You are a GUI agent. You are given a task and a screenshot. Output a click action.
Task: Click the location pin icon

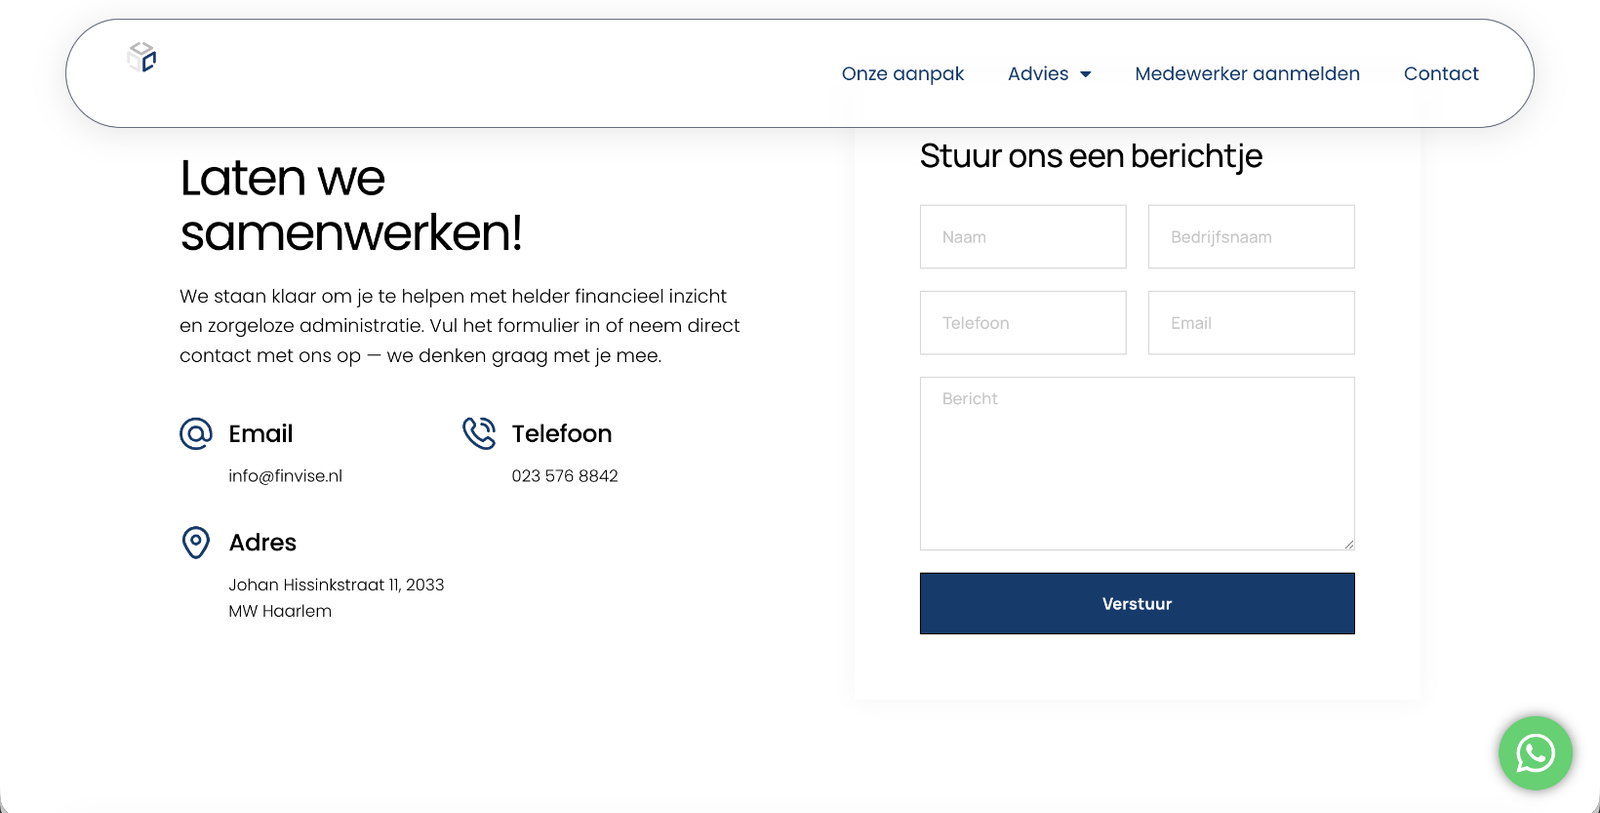196,542
